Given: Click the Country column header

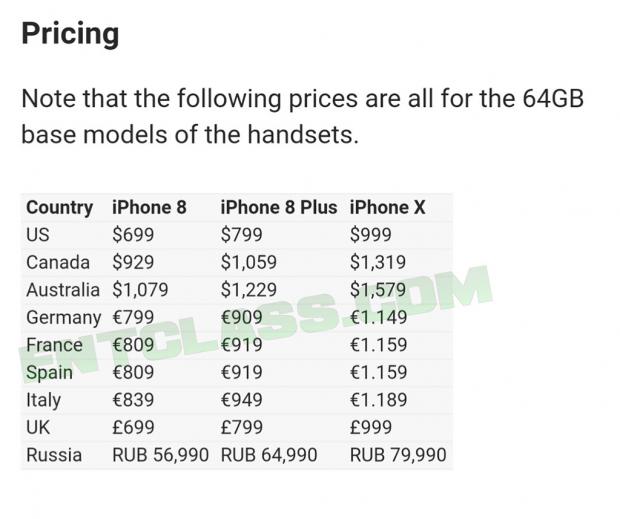Looking at the screenshot, I should (x=59, y=208).
